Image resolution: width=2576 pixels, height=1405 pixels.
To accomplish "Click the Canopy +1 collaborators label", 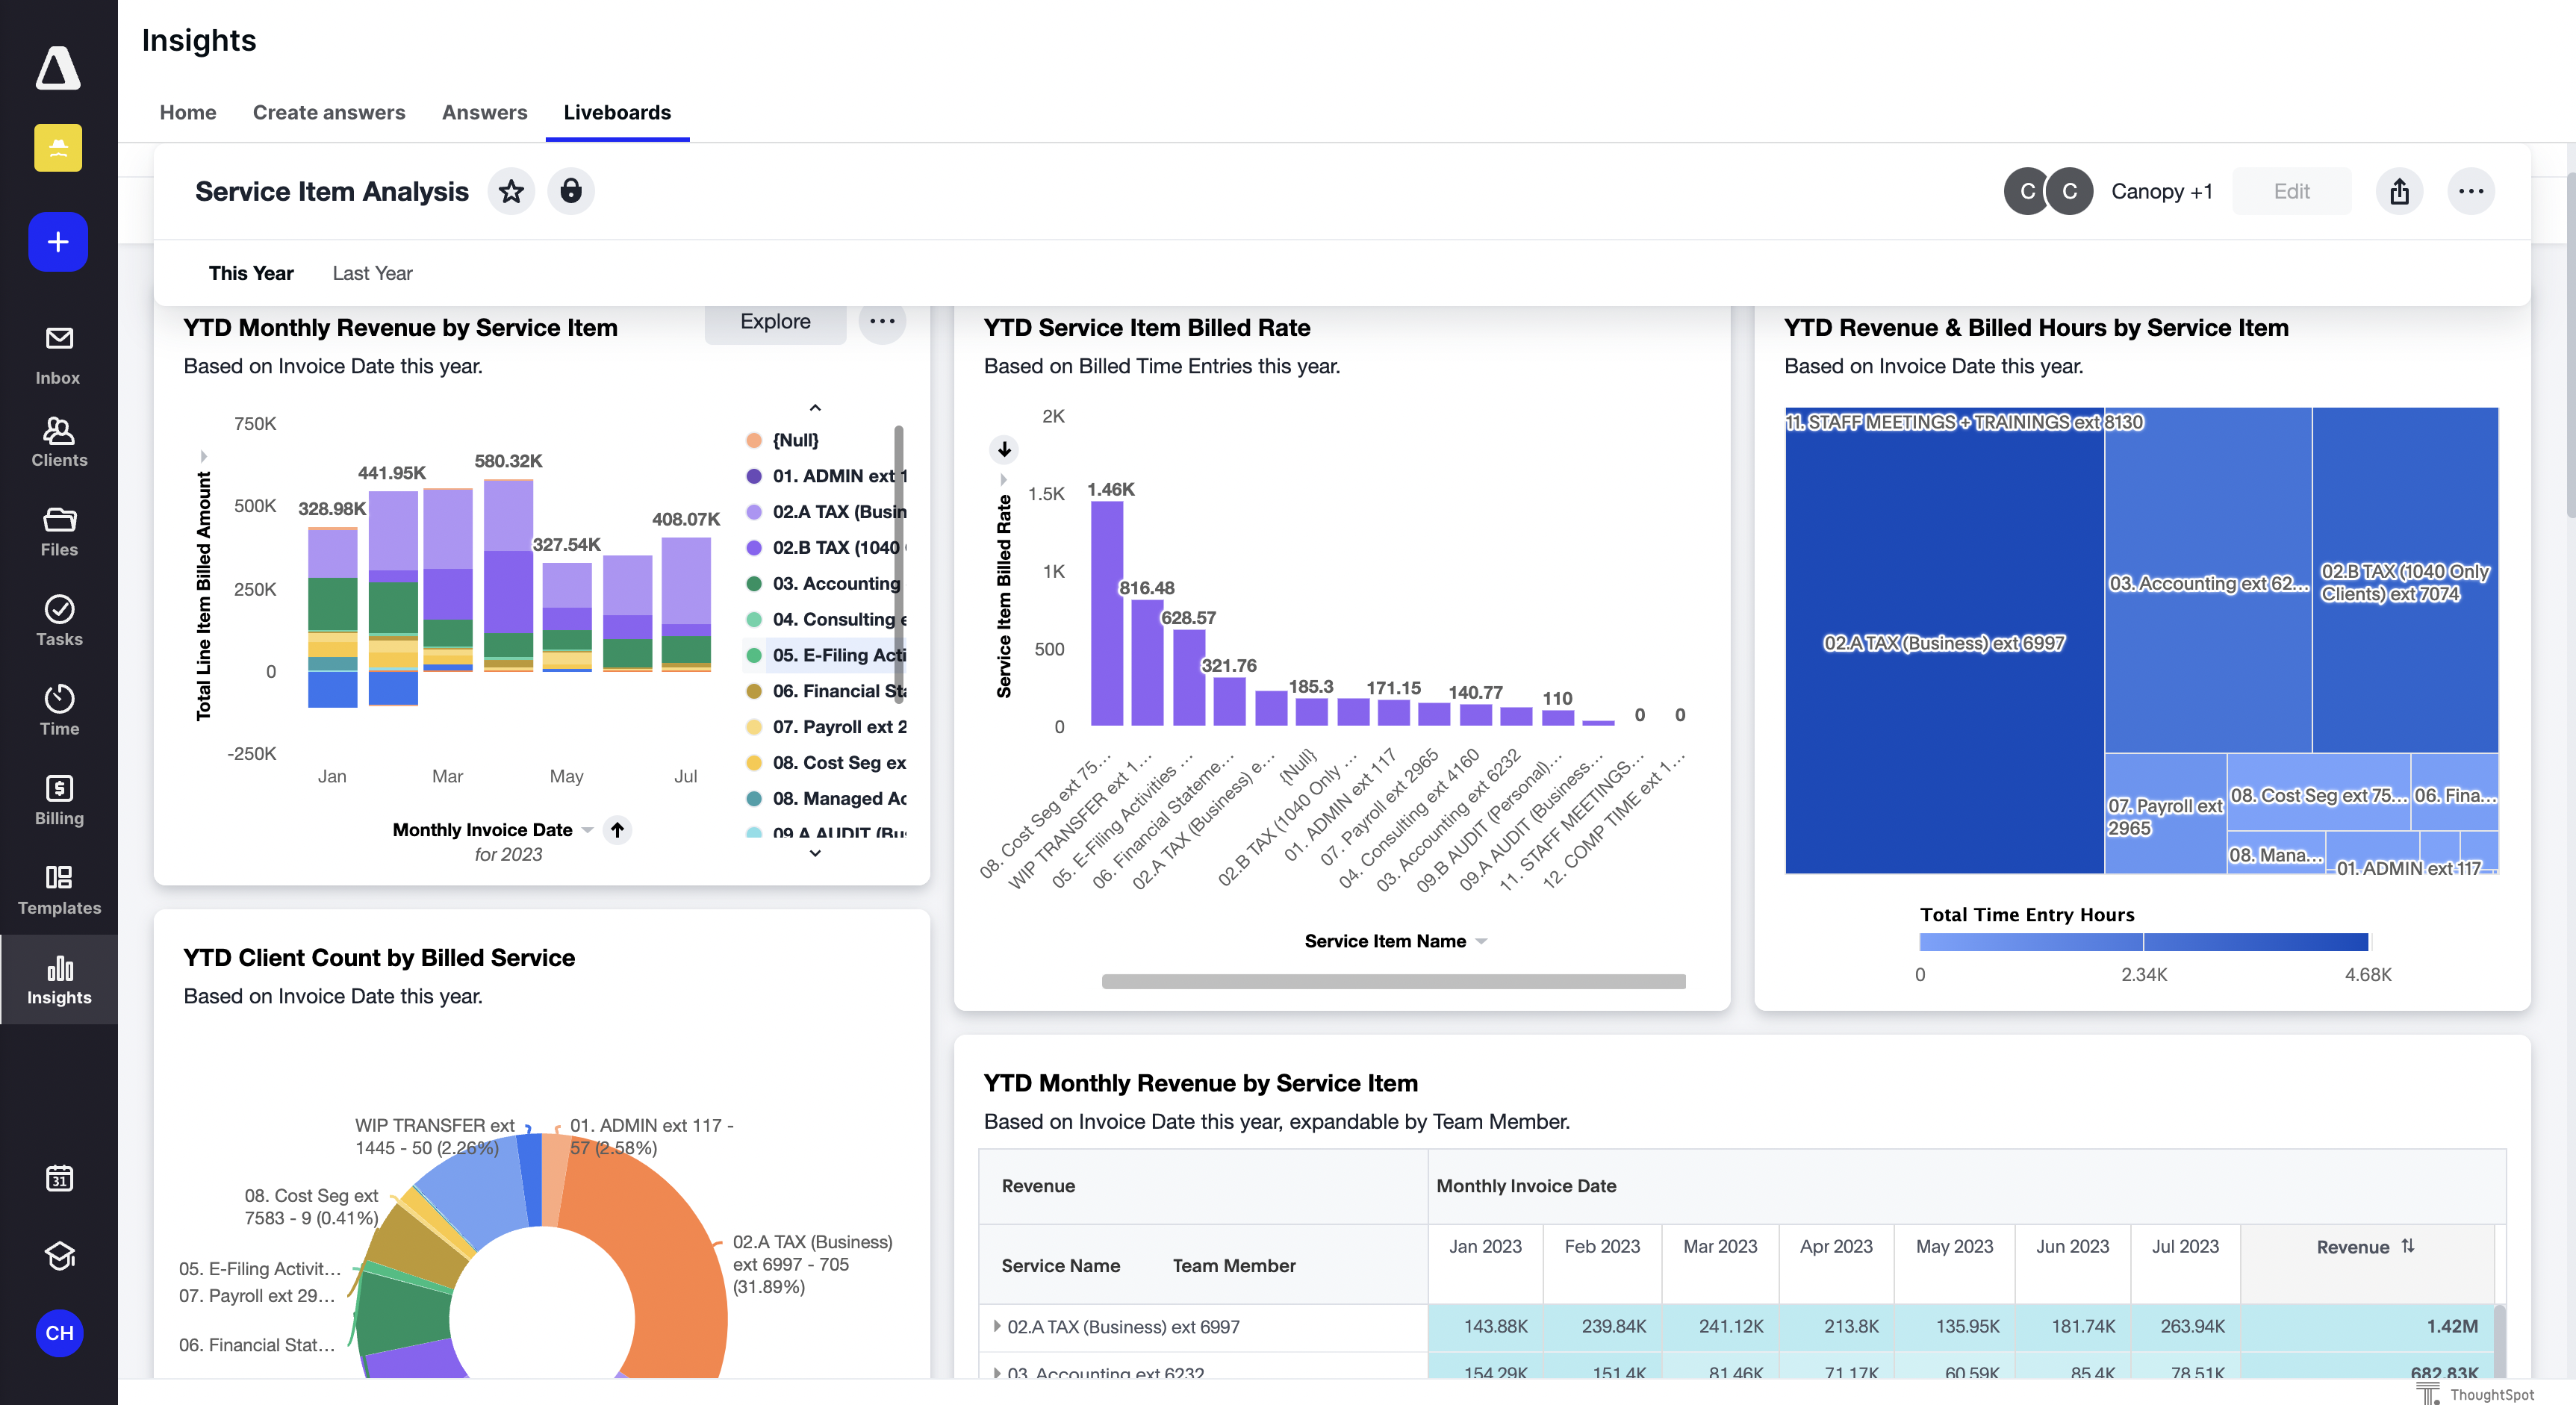I will pos(2162,191).
